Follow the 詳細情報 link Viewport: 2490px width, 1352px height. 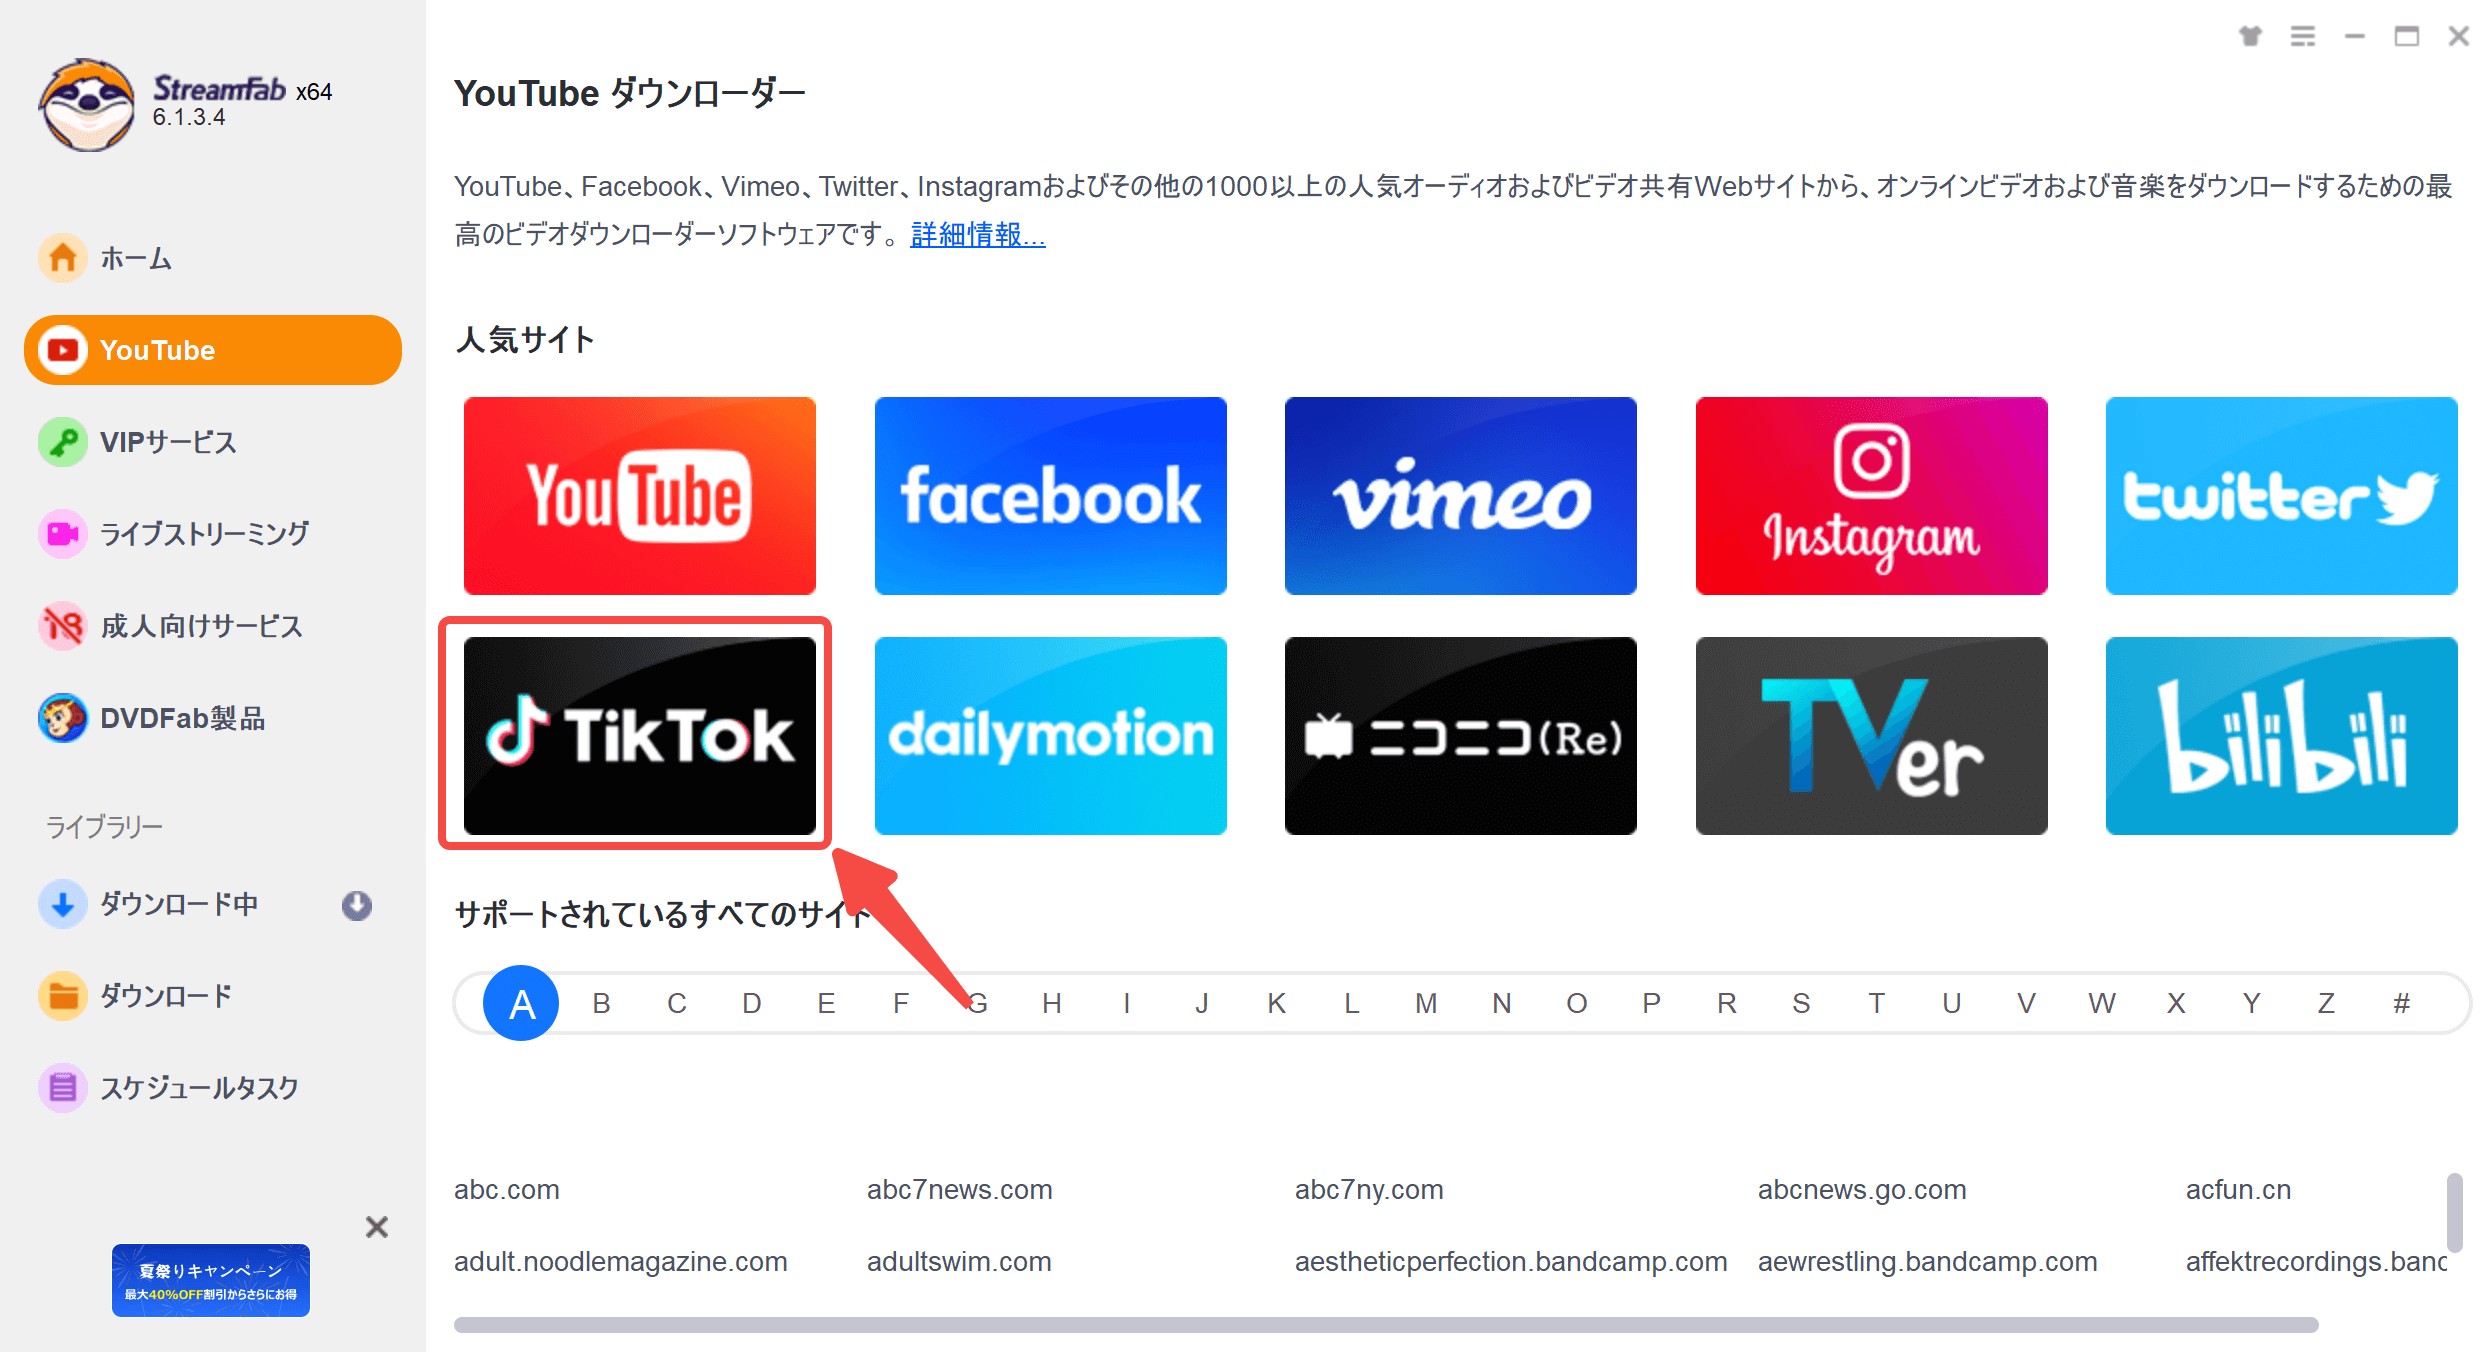point(977,235)
